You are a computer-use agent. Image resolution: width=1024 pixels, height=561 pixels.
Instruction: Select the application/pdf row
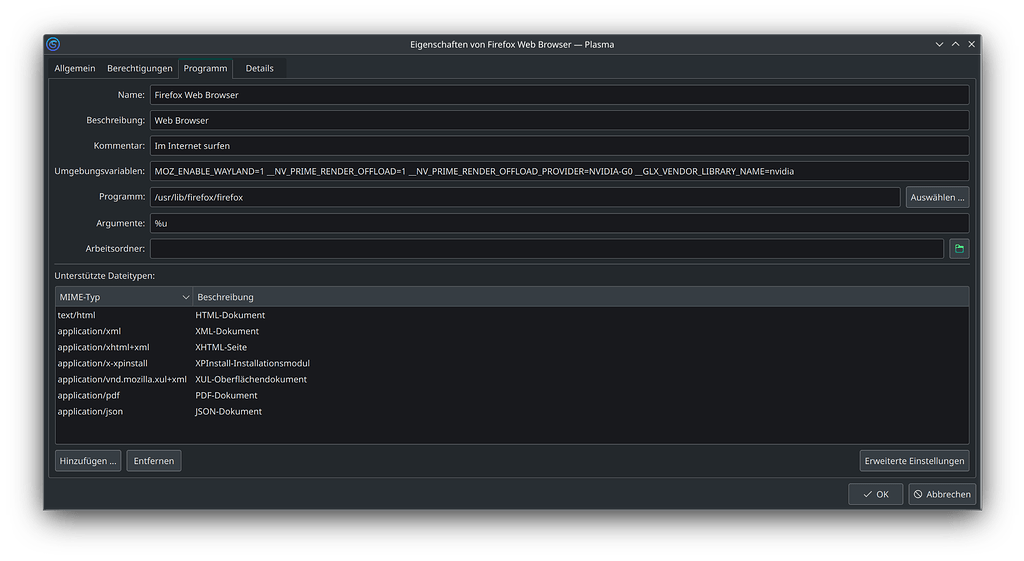512,395
